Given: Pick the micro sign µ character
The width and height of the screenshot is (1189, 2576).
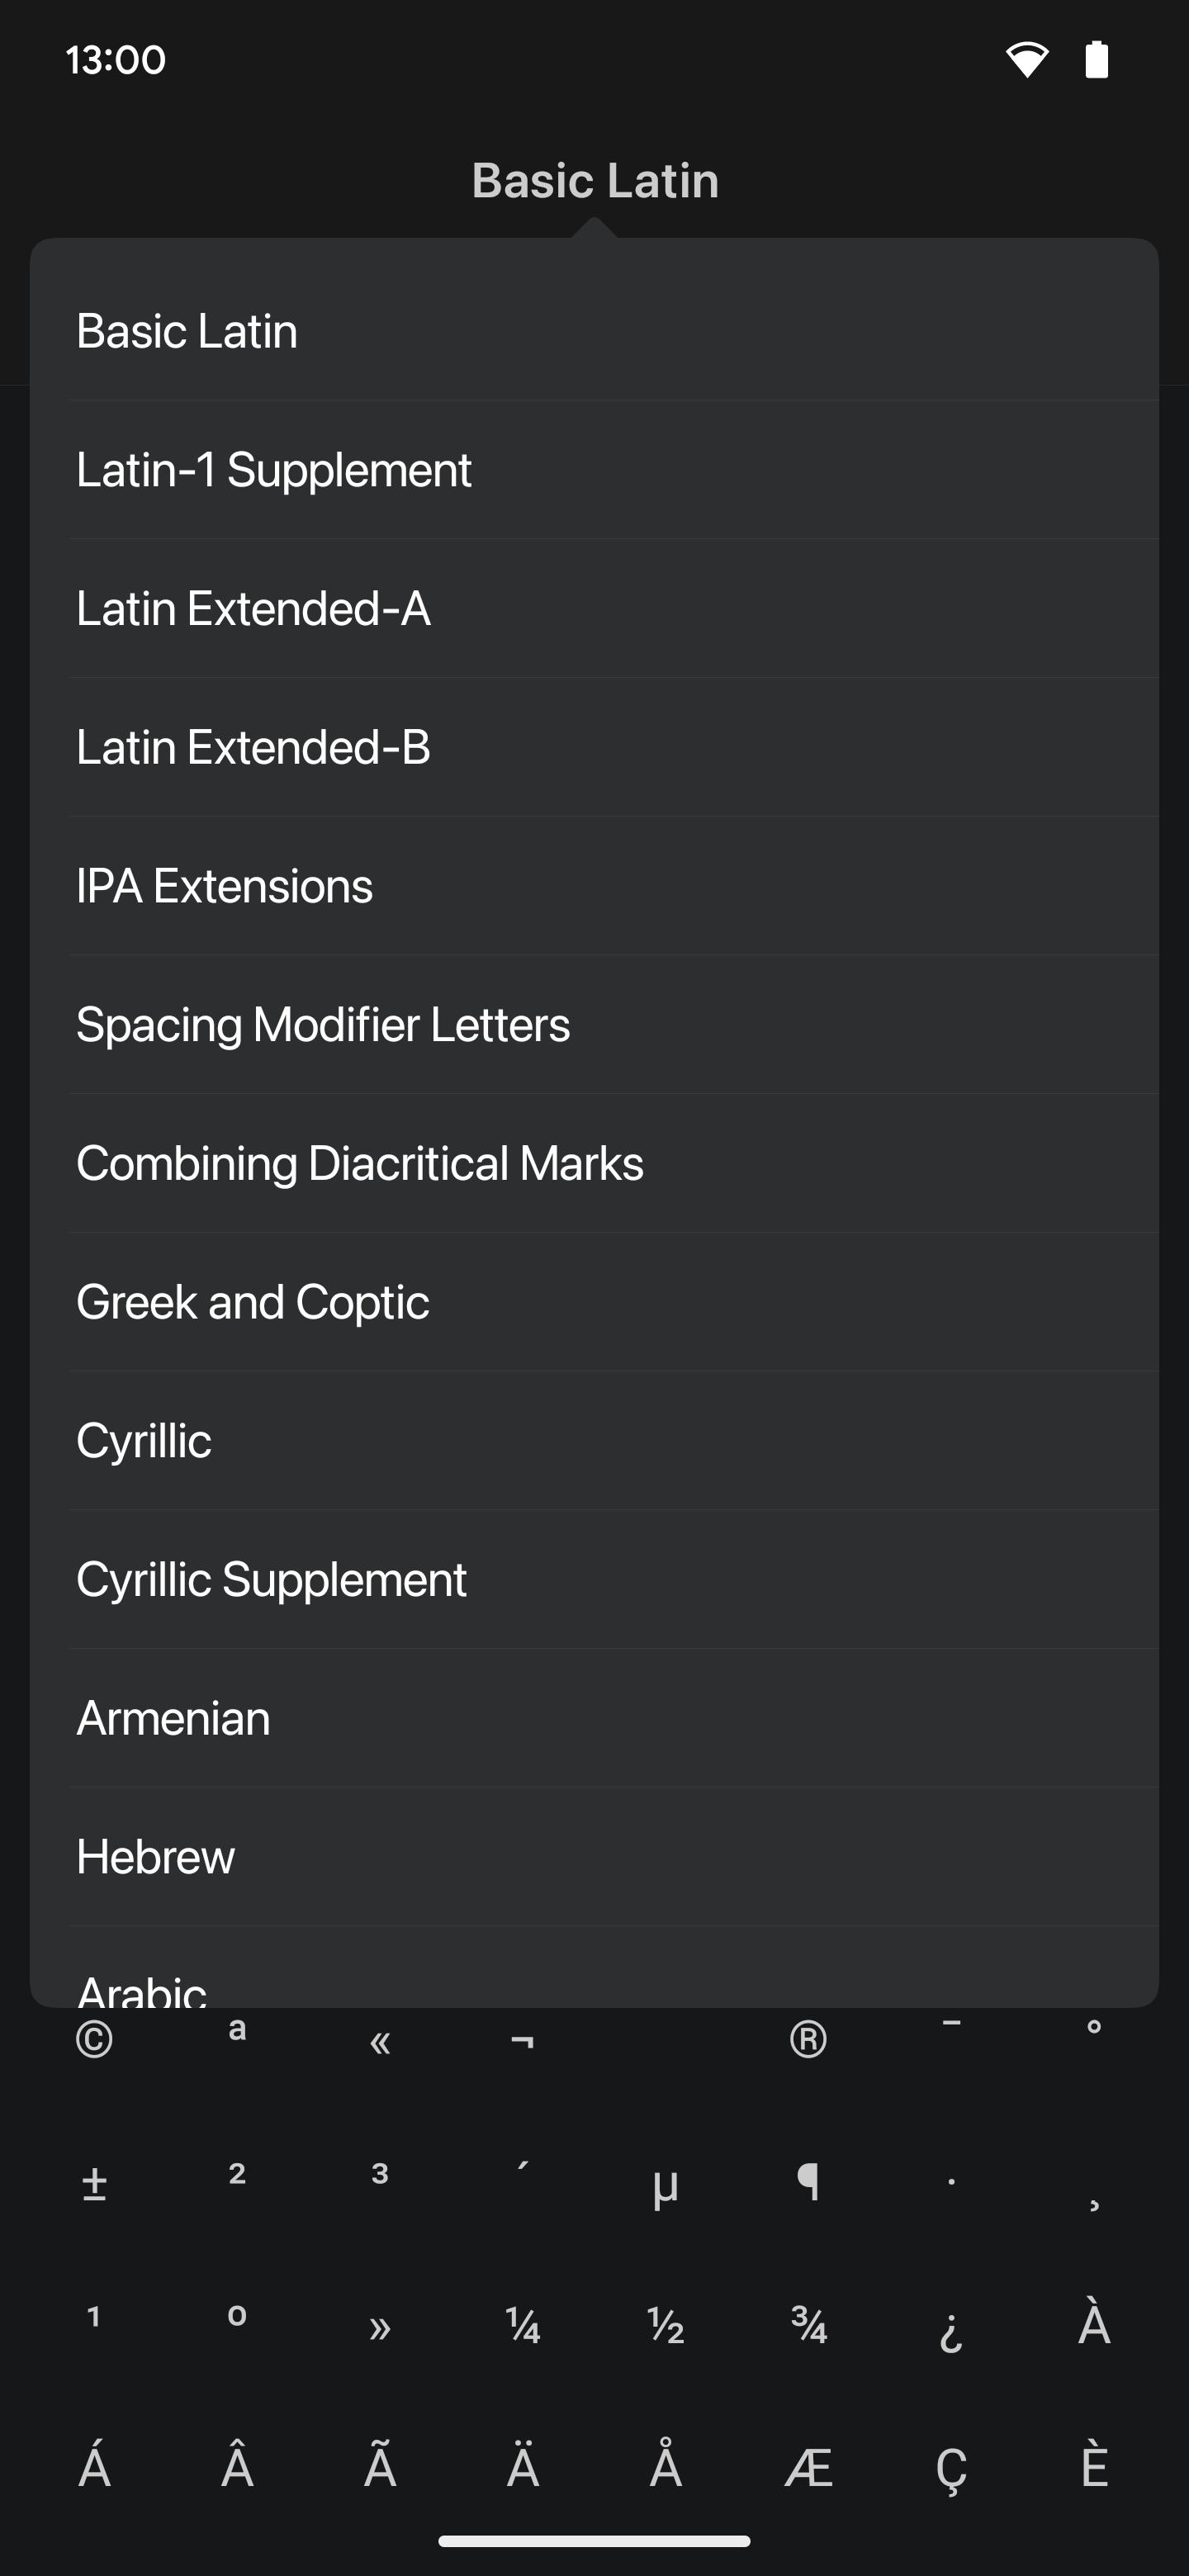Looking at the screenshot, I should [x=666, y=2186].
